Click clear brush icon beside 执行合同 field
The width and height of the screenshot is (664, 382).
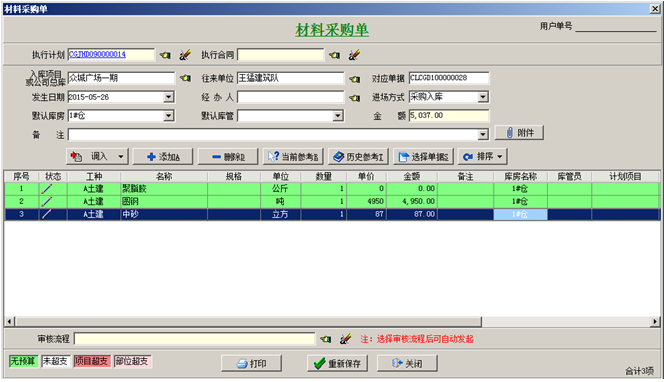pos(354,55)
